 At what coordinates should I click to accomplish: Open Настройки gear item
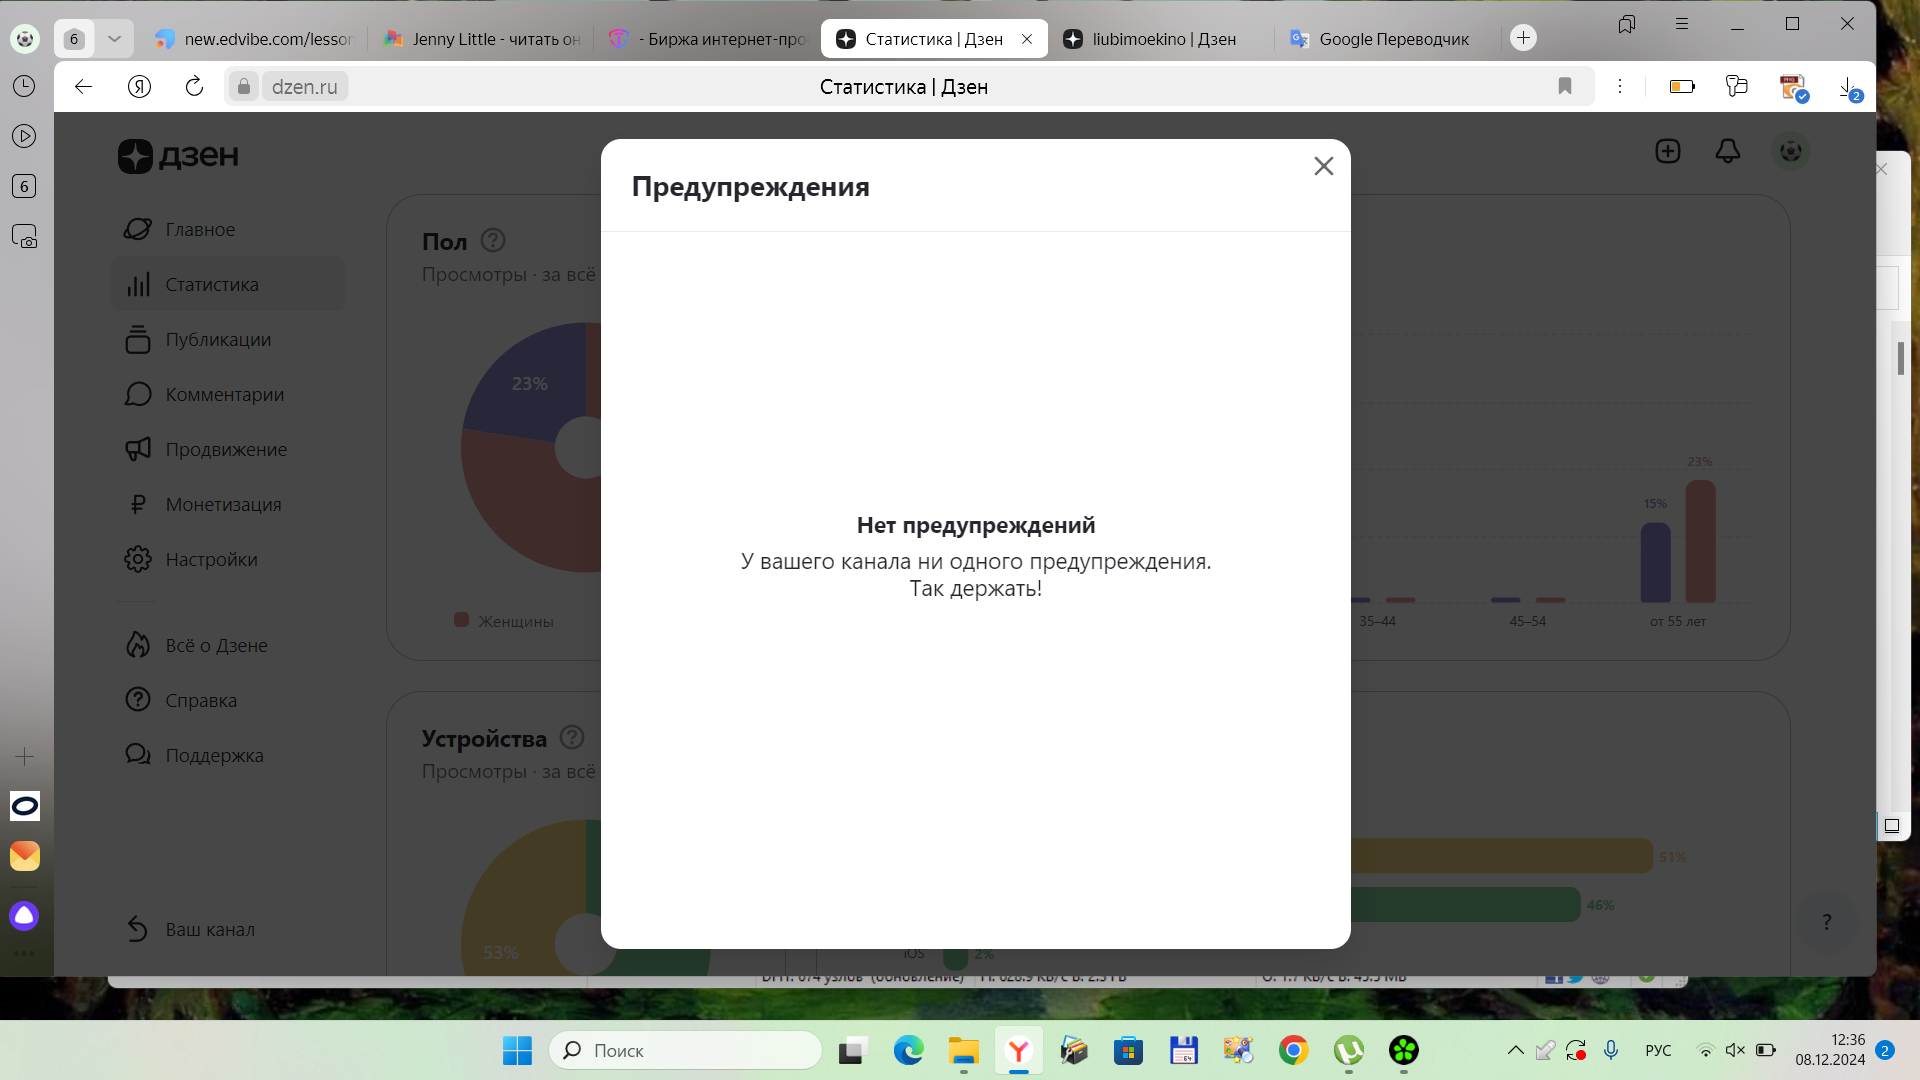tap(211, 559)
